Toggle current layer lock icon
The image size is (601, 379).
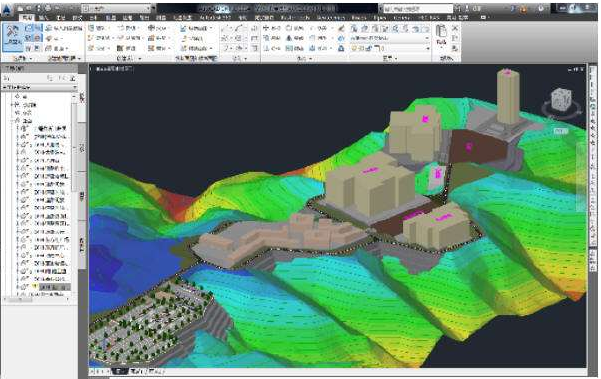pyautogui.click(x=368, y=48)
